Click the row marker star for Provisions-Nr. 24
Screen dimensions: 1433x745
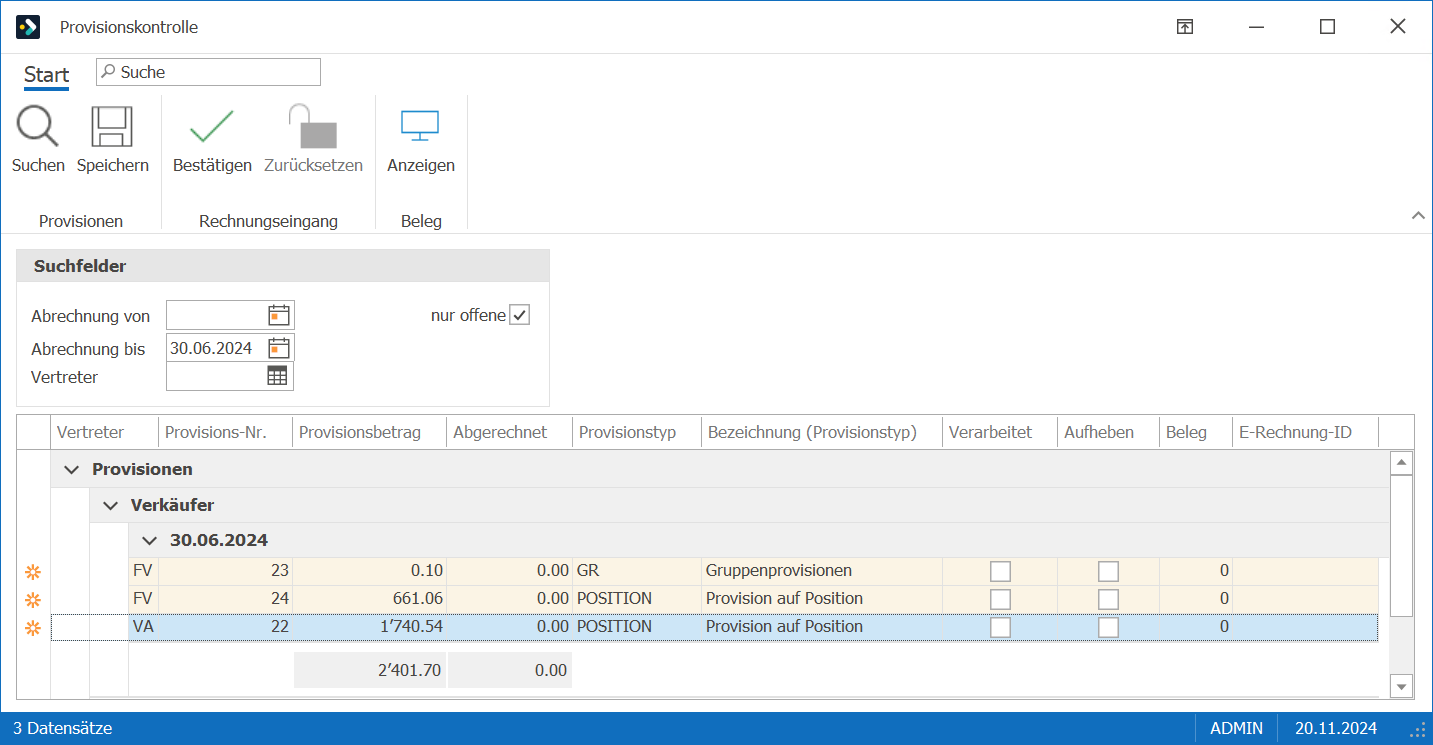pyautogui.click(x=33, y=600)
